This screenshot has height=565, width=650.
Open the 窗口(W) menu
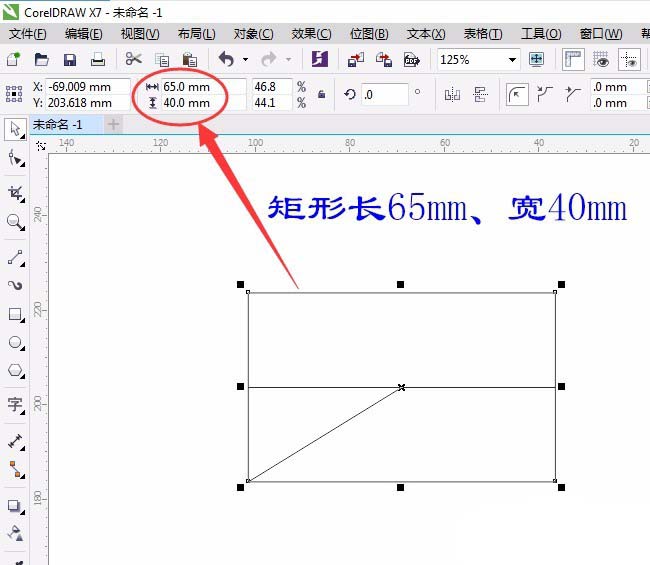(x=601, y=34)
